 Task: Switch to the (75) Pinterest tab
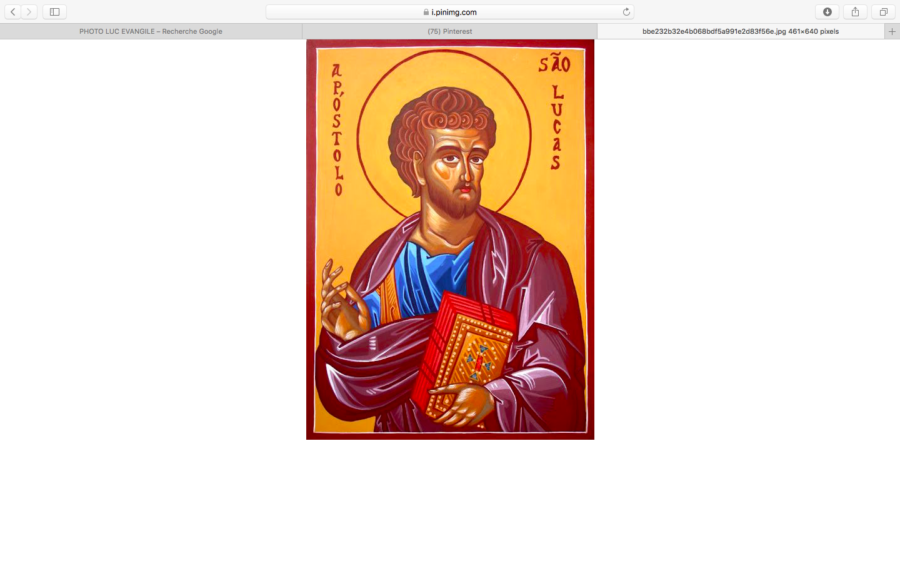click(x=450, y=32)
